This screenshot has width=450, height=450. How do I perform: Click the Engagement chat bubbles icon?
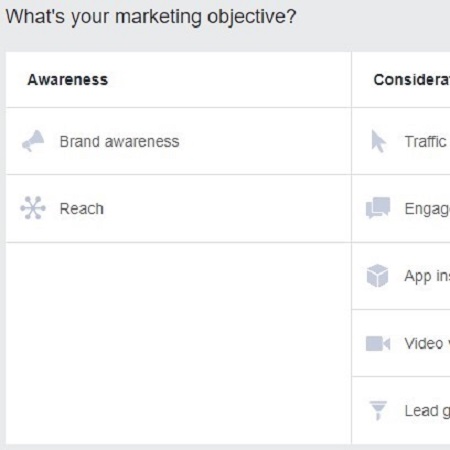pos(378,208)
